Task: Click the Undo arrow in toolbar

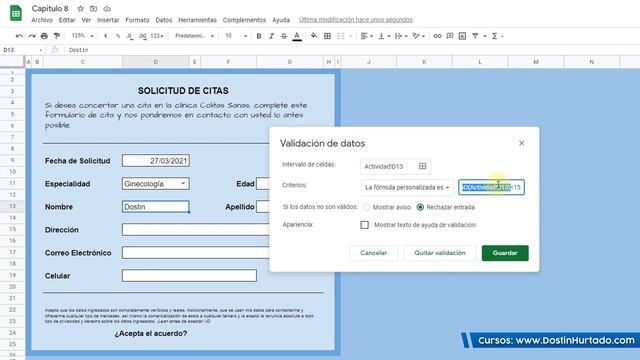Action: coord(19,36)
